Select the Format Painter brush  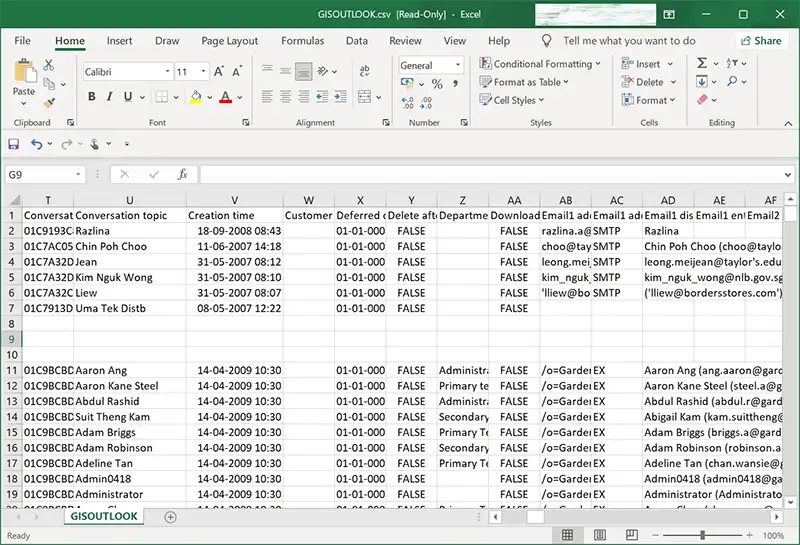[x=49, y=103]
